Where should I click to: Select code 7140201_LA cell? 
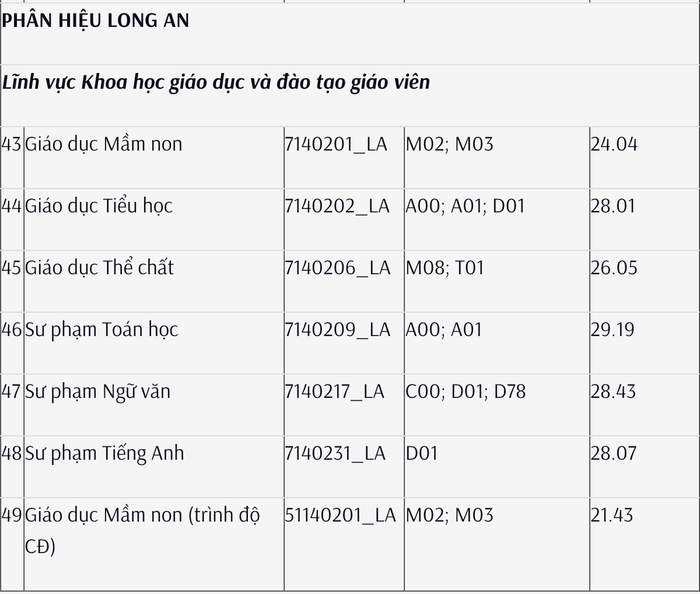pos(336,144)
